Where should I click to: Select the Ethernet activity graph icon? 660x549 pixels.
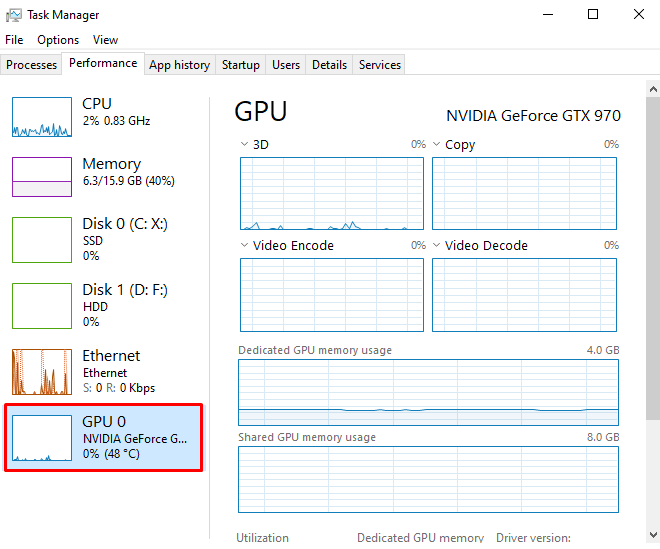point(42,372)
